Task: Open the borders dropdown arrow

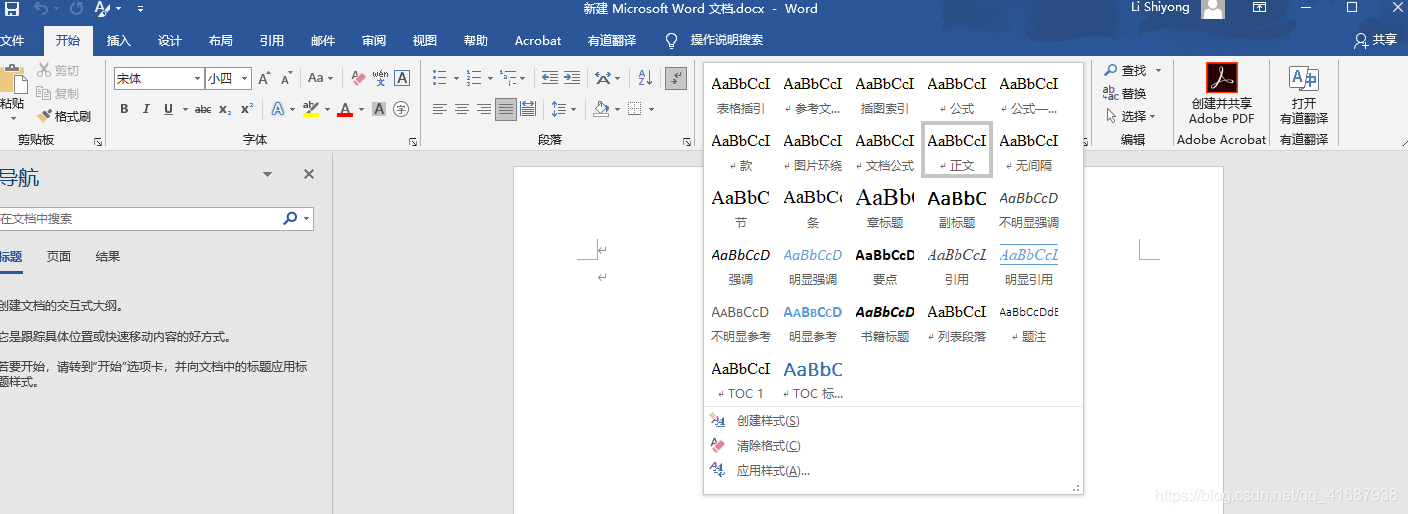Action: tap(651, 109)
